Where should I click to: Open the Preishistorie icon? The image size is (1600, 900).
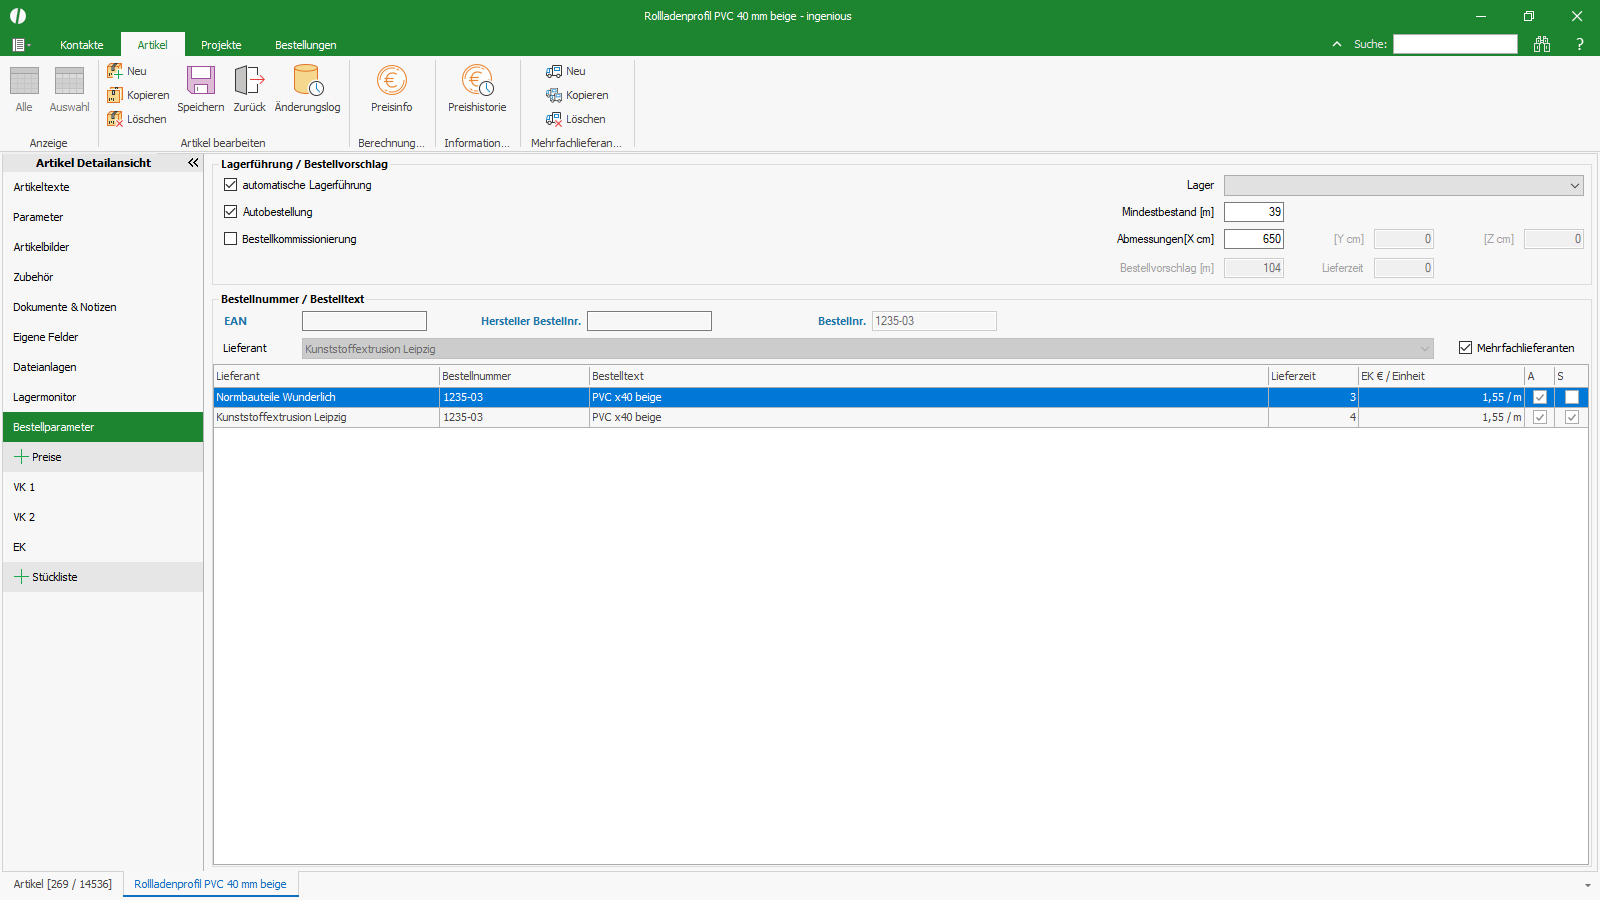477,81
